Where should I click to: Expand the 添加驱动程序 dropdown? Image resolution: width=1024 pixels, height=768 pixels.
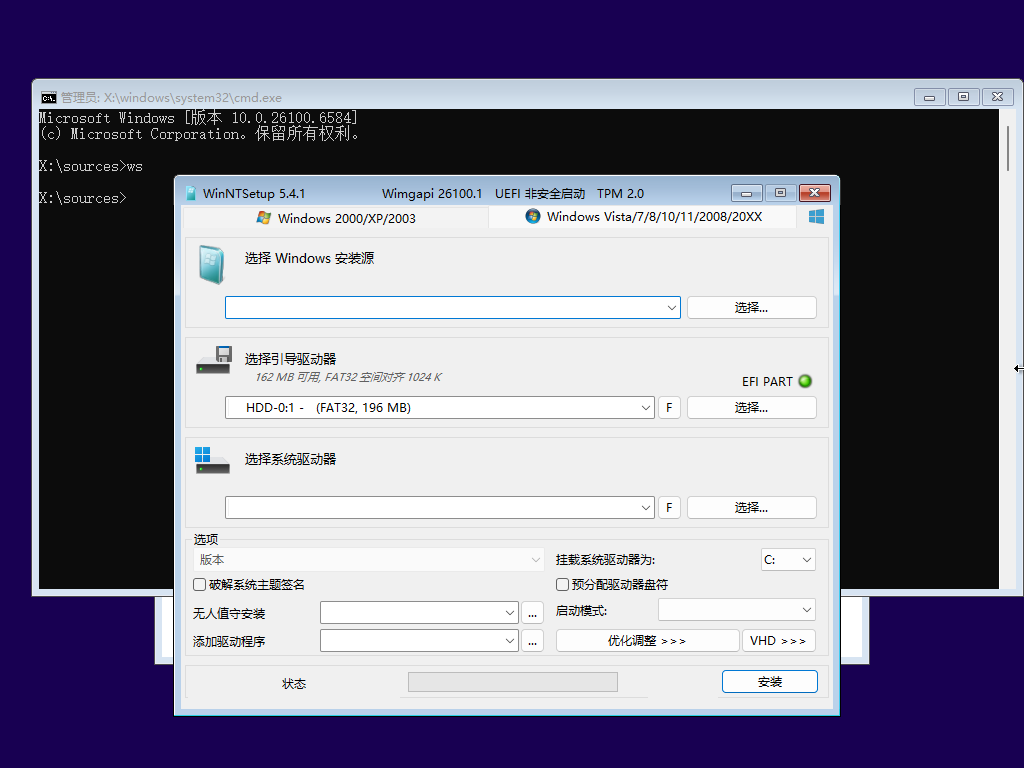510,641
